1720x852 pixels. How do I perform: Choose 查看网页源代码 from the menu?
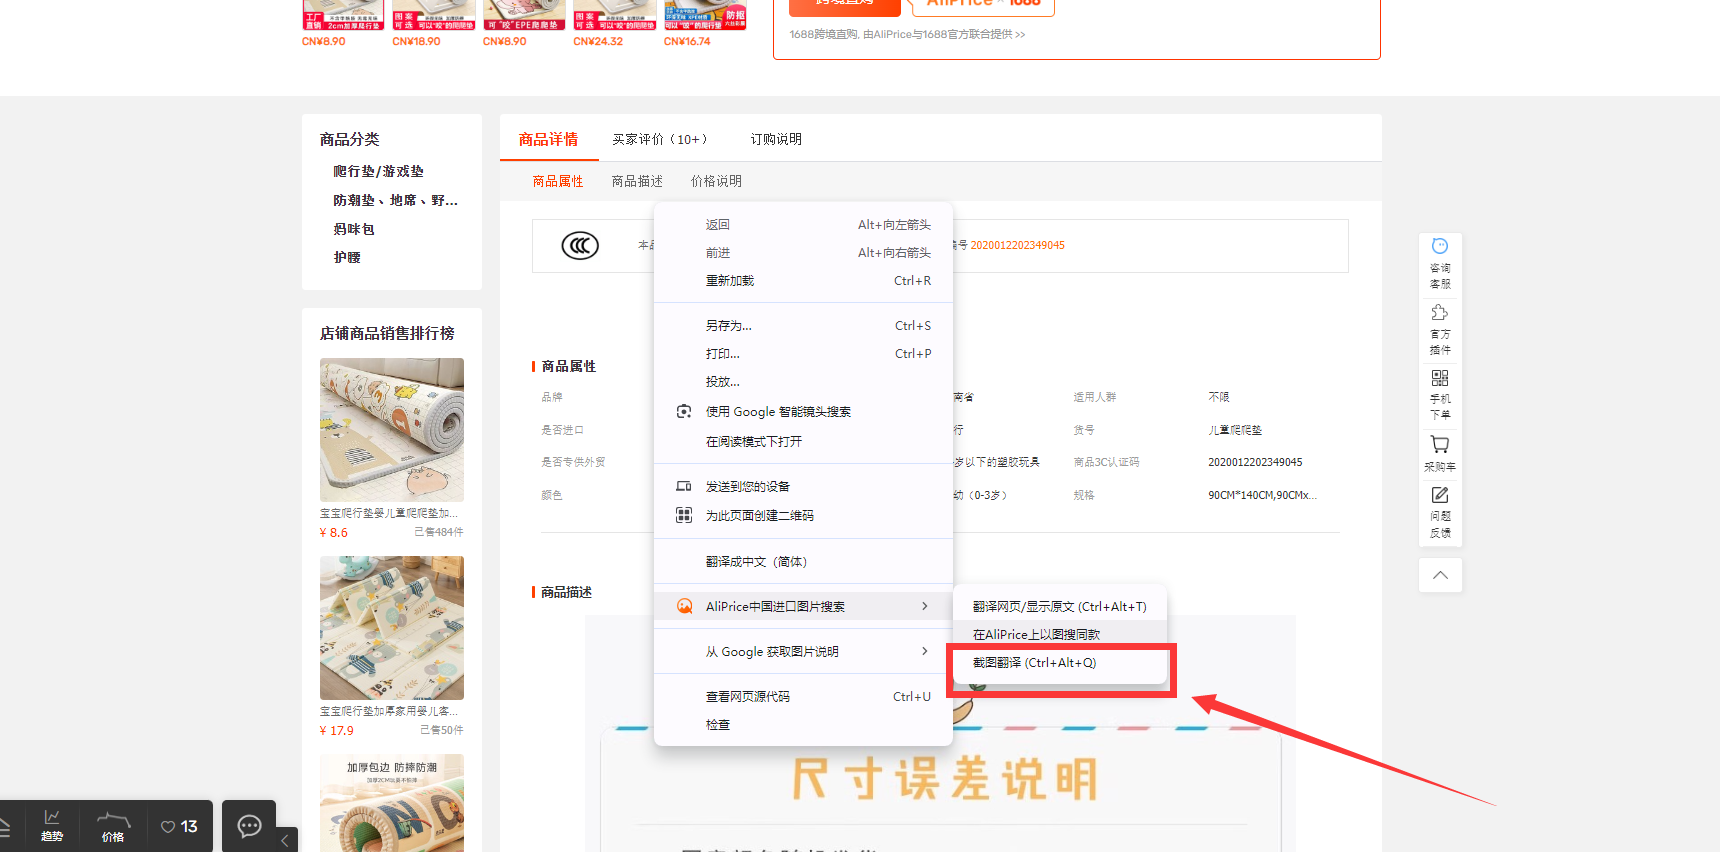(803, 697)
